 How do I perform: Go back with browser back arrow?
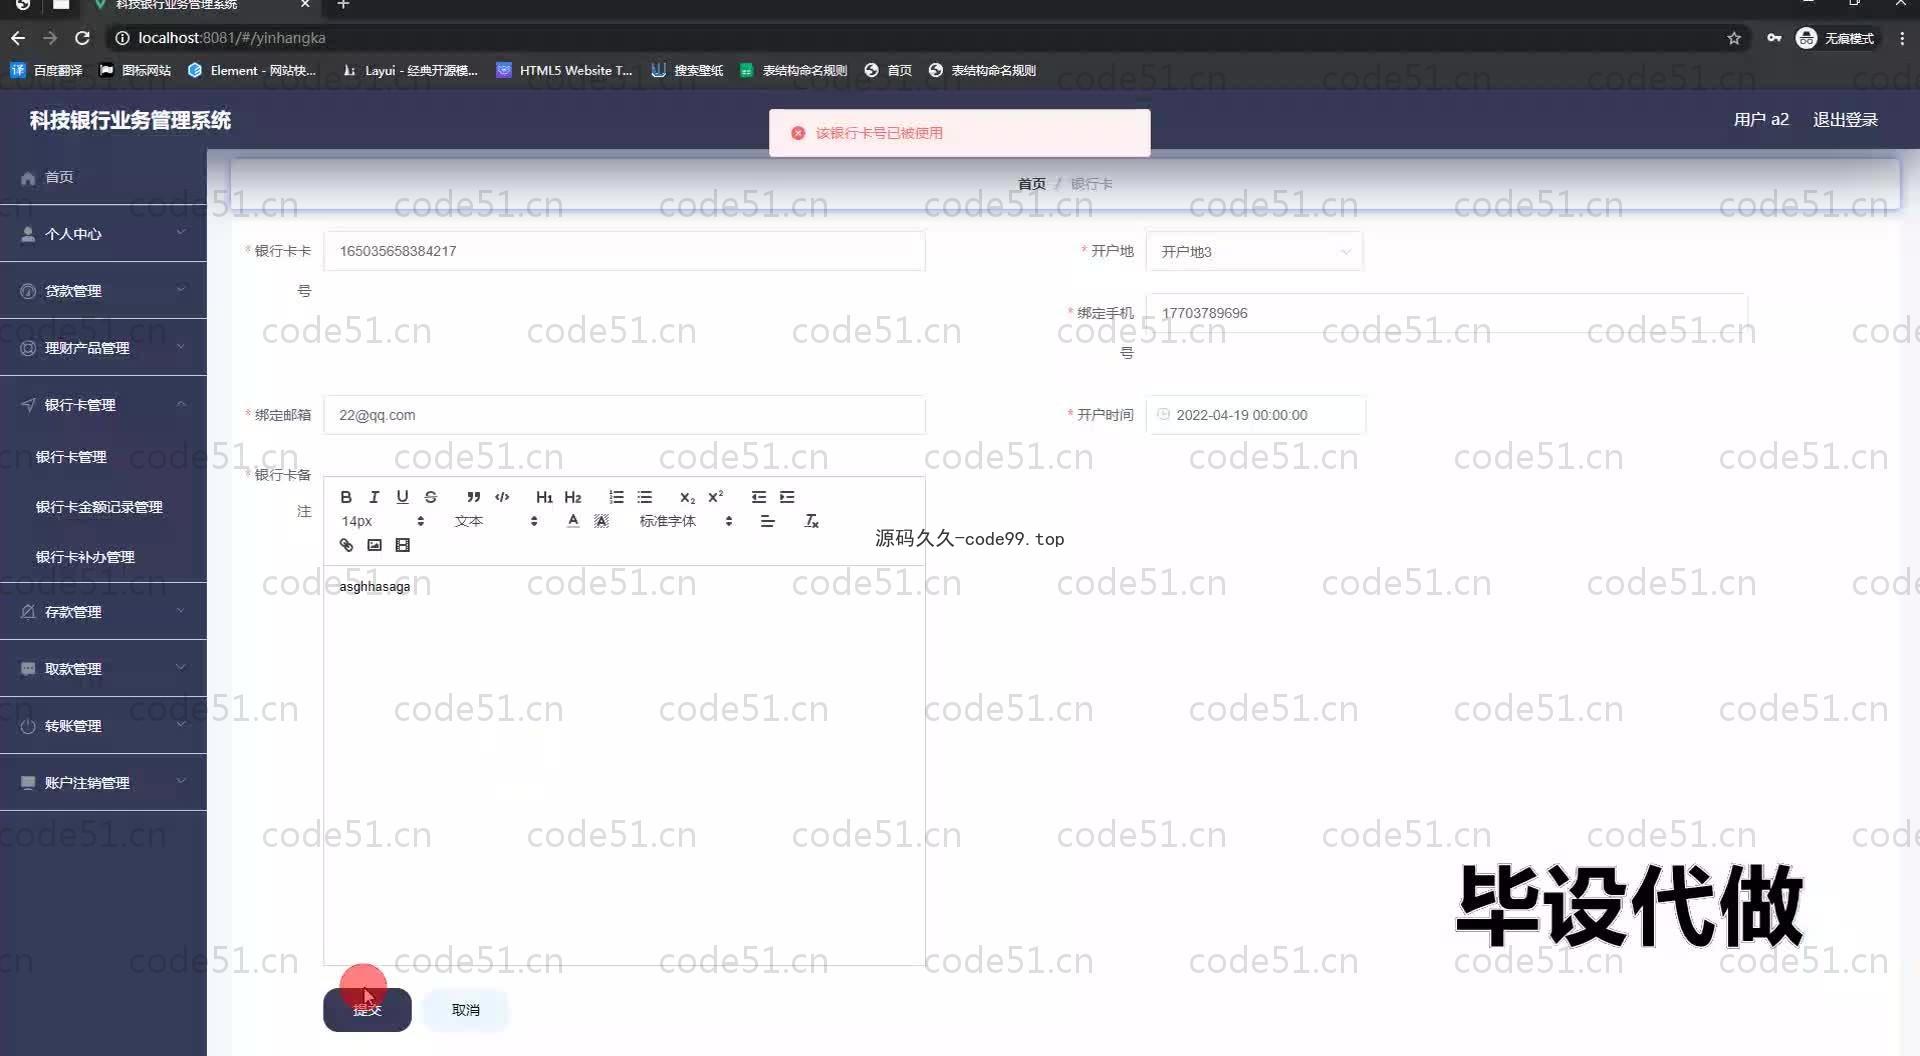tap(18, 38)
